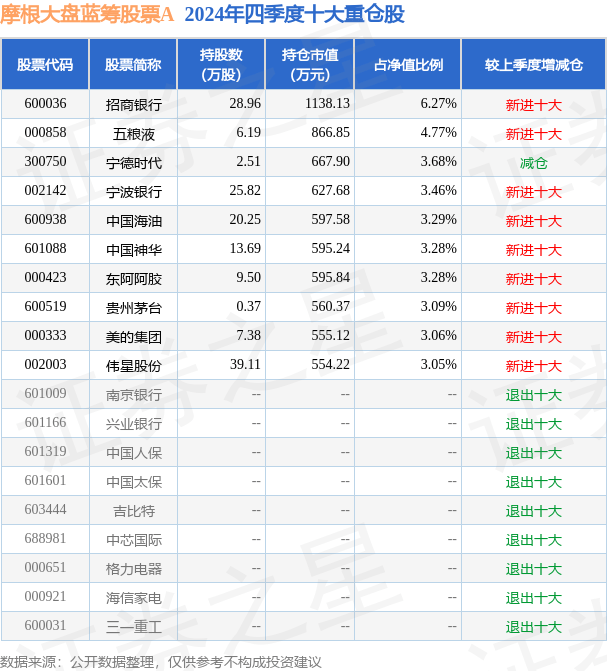Click share count 39.11
This screenshot has width=607, height=671.
click(245, 365)
